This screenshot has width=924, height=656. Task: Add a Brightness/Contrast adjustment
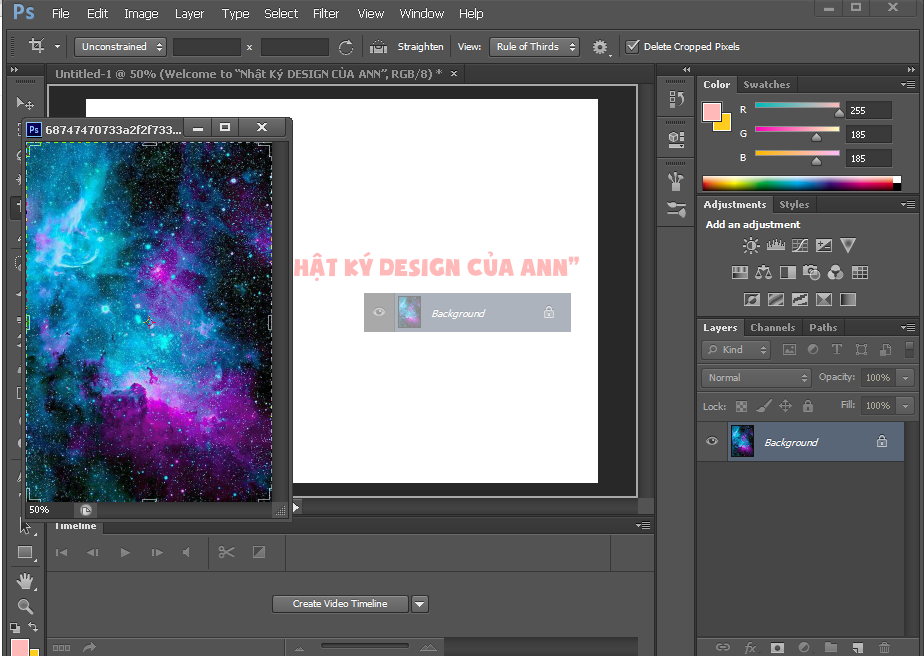[751, 245]
